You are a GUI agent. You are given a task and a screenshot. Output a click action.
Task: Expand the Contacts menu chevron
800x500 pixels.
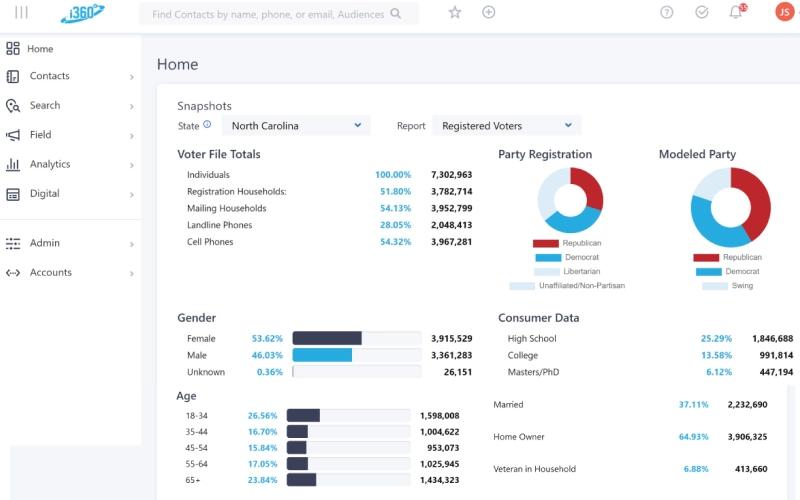coord(132,77)
